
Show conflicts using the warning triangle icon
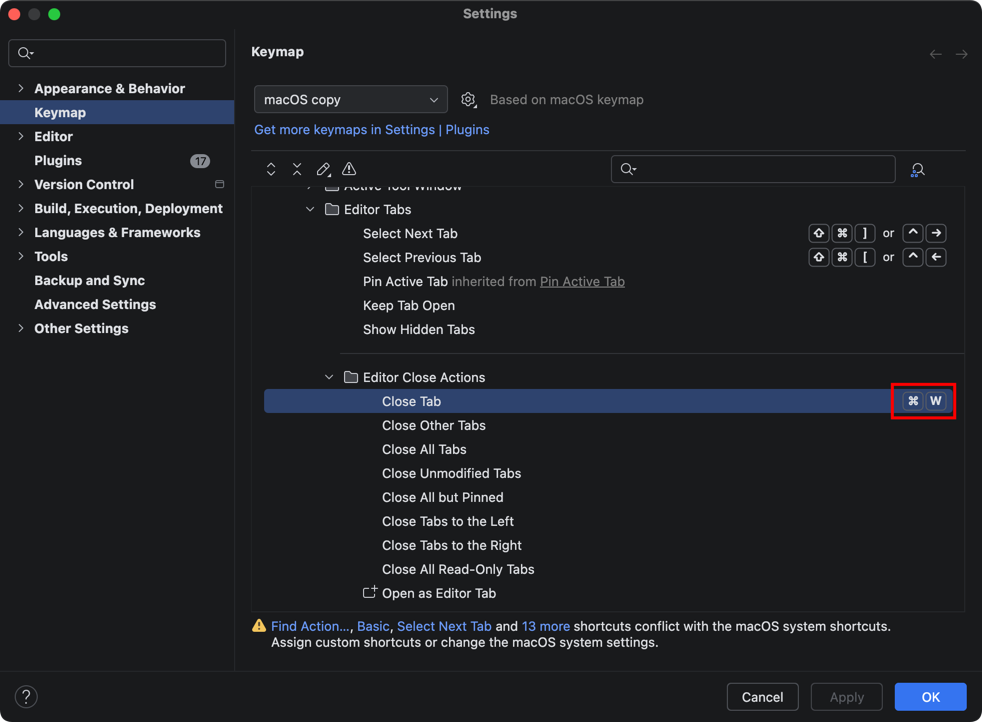(x=349, y=169)
